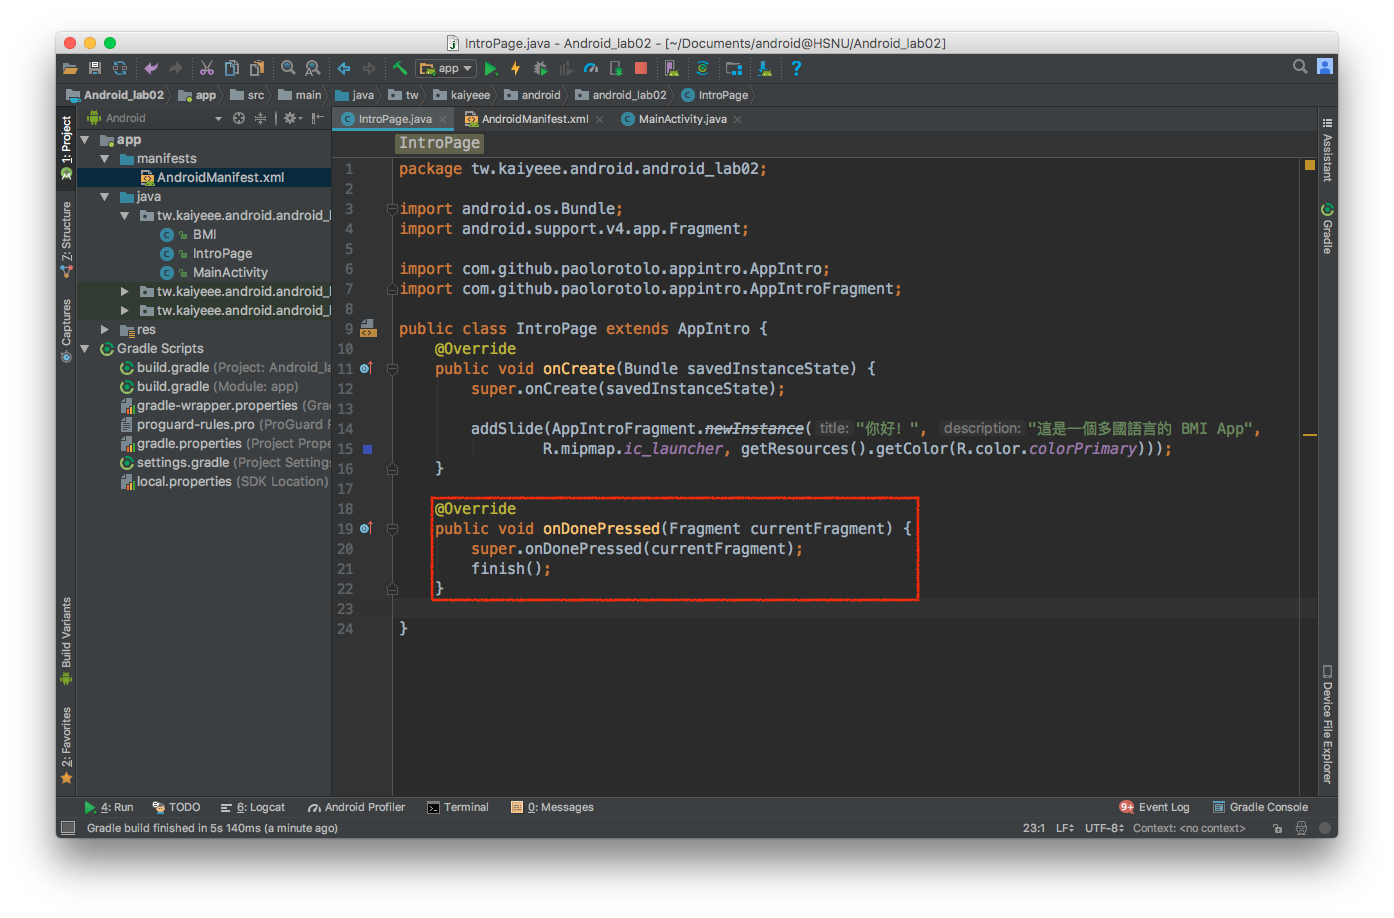Build project with the green hammer icon

pyautogui.click(x=400, y=68)
